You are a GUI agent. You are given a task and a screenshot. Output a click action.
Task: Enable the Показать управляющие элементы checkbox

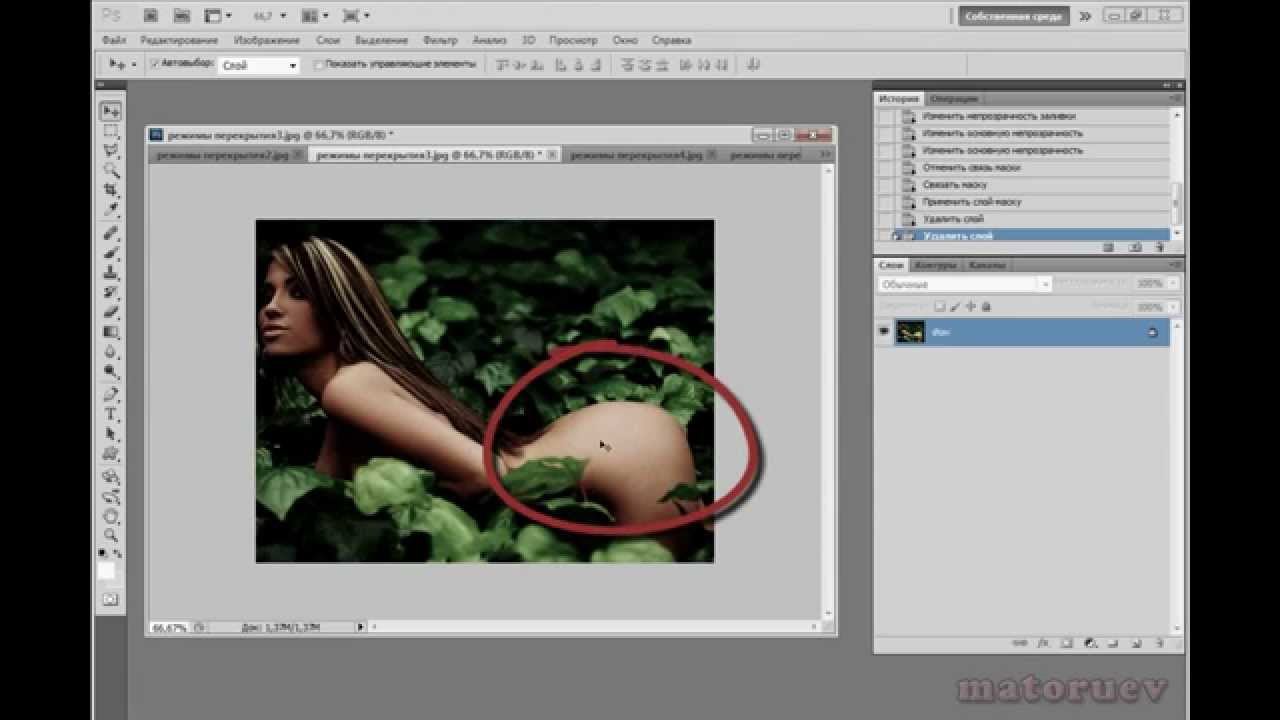(319, 64)
